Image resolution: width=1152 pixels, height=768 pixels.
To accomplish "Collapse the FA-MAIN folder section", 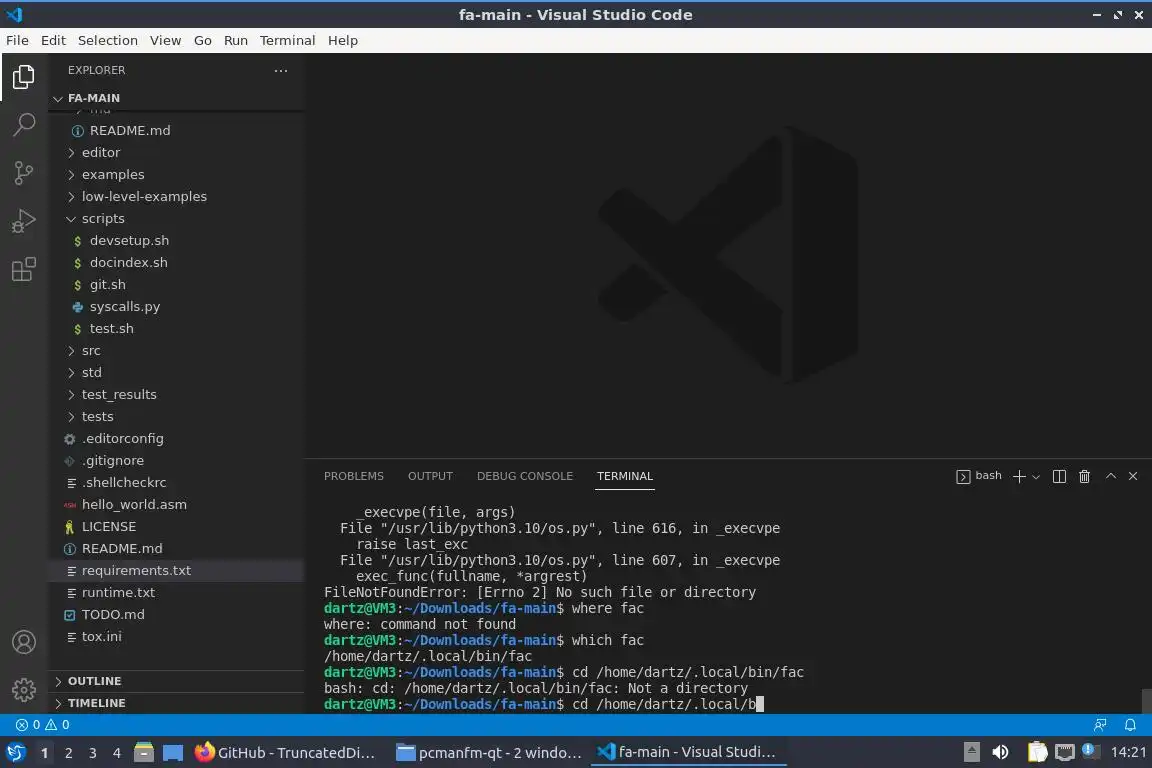I will (x=176, y=98).
